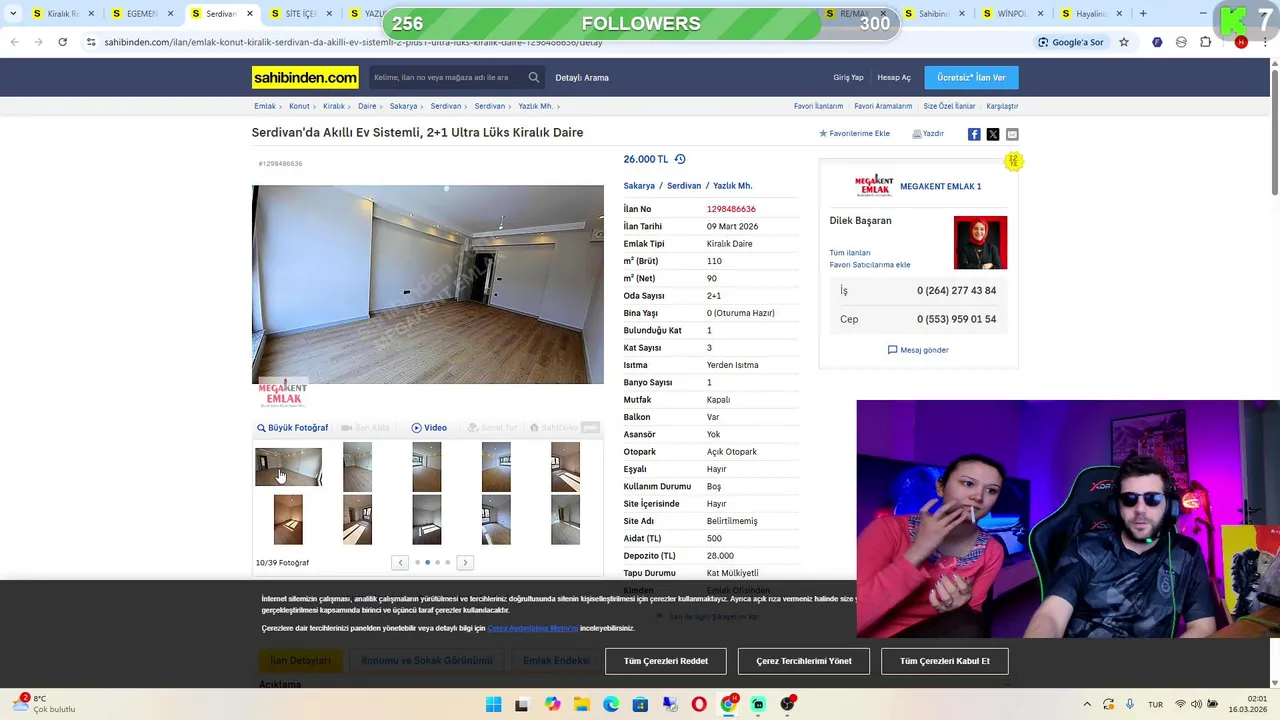
Task: Share listing via email envelope icon
Action: tap(1012, 134)
